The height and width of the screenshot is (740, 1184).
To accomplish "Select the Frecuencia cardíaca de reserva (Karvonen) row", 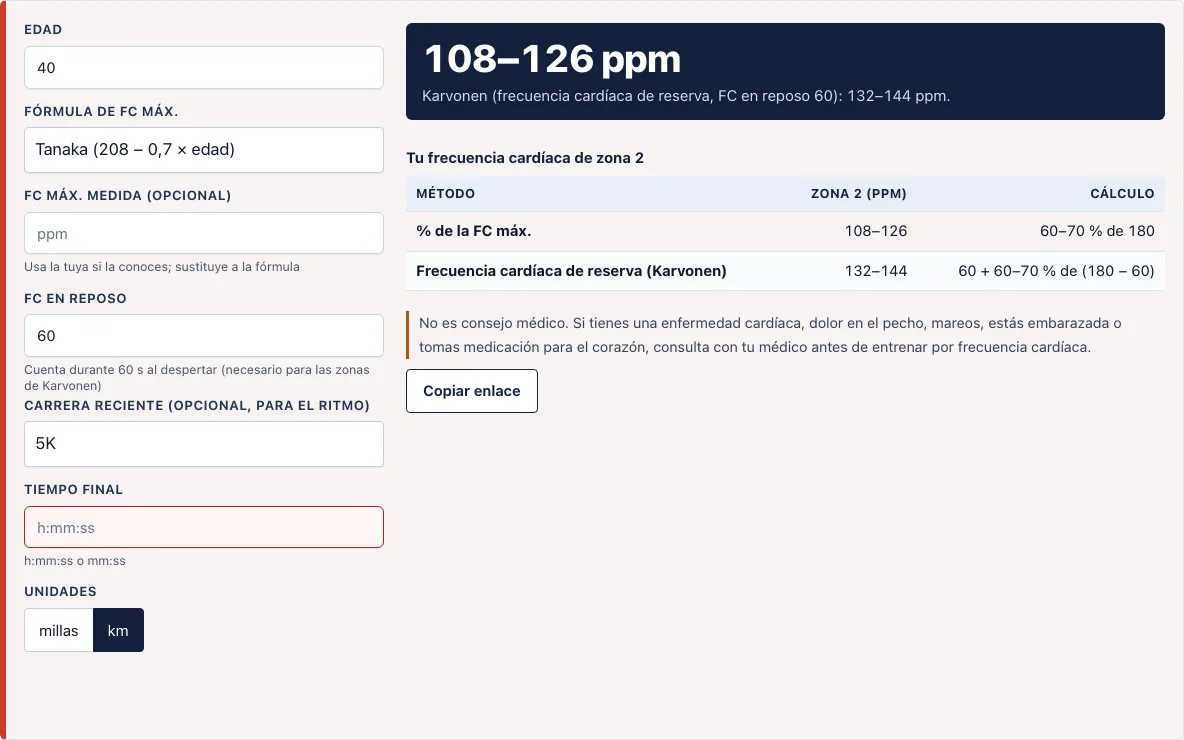I will tap(785, 271).
